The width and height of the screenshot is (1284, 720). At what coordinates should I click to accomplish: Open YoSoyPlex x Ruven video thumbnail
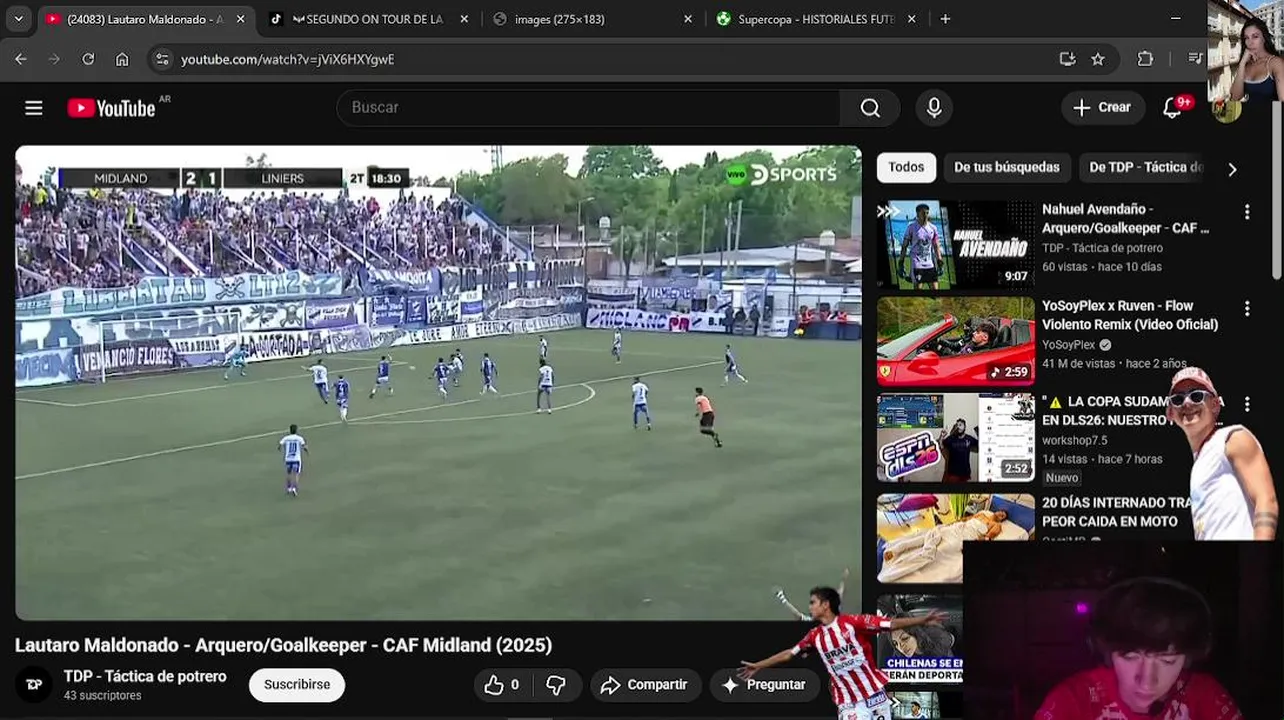pos(956,341)
